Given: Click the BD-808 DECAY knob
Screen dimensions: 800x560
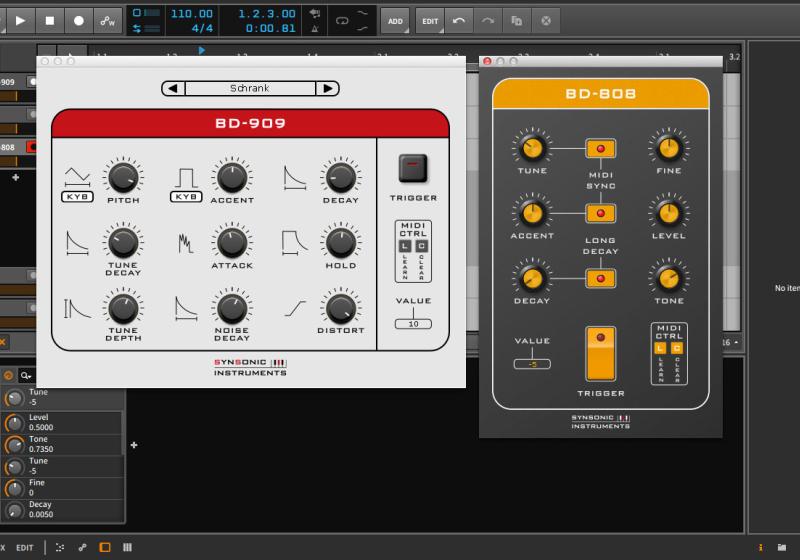Looking at the screenshot, I should tap(532, 278).
